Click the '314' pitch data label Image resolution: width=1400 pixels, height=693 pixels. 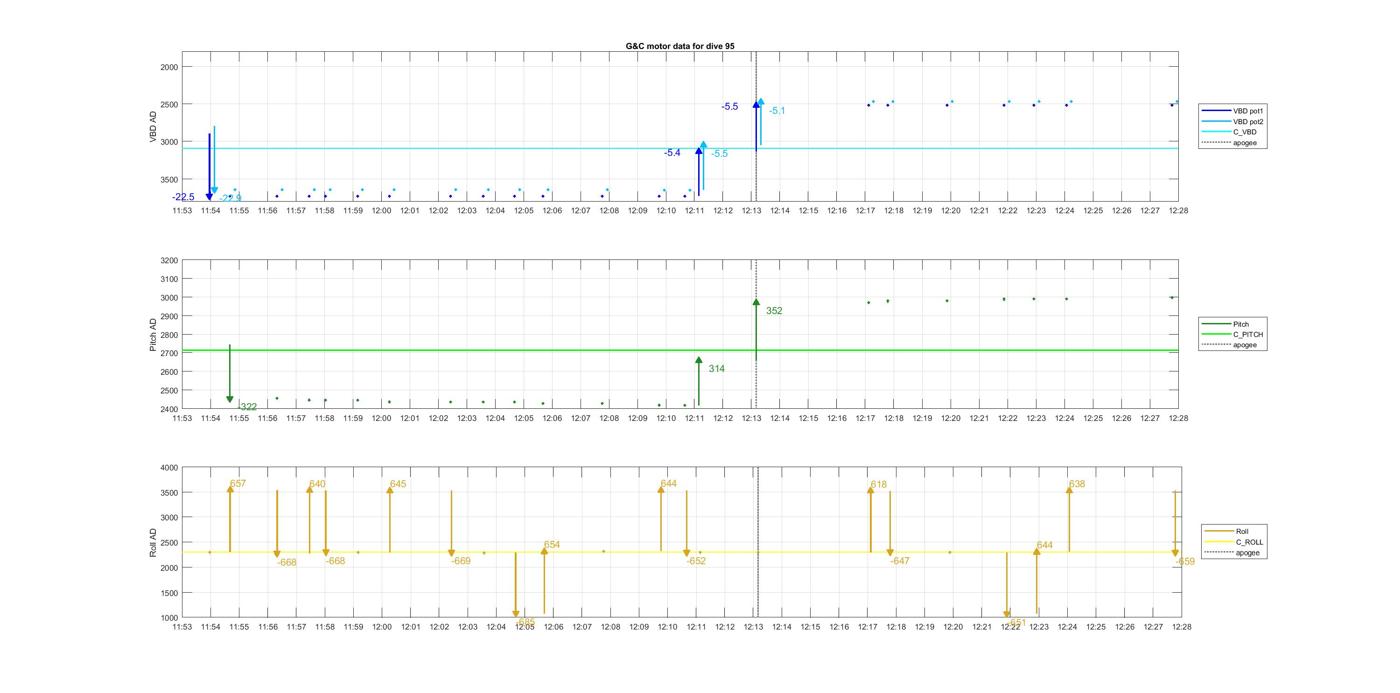click(717, 369)
